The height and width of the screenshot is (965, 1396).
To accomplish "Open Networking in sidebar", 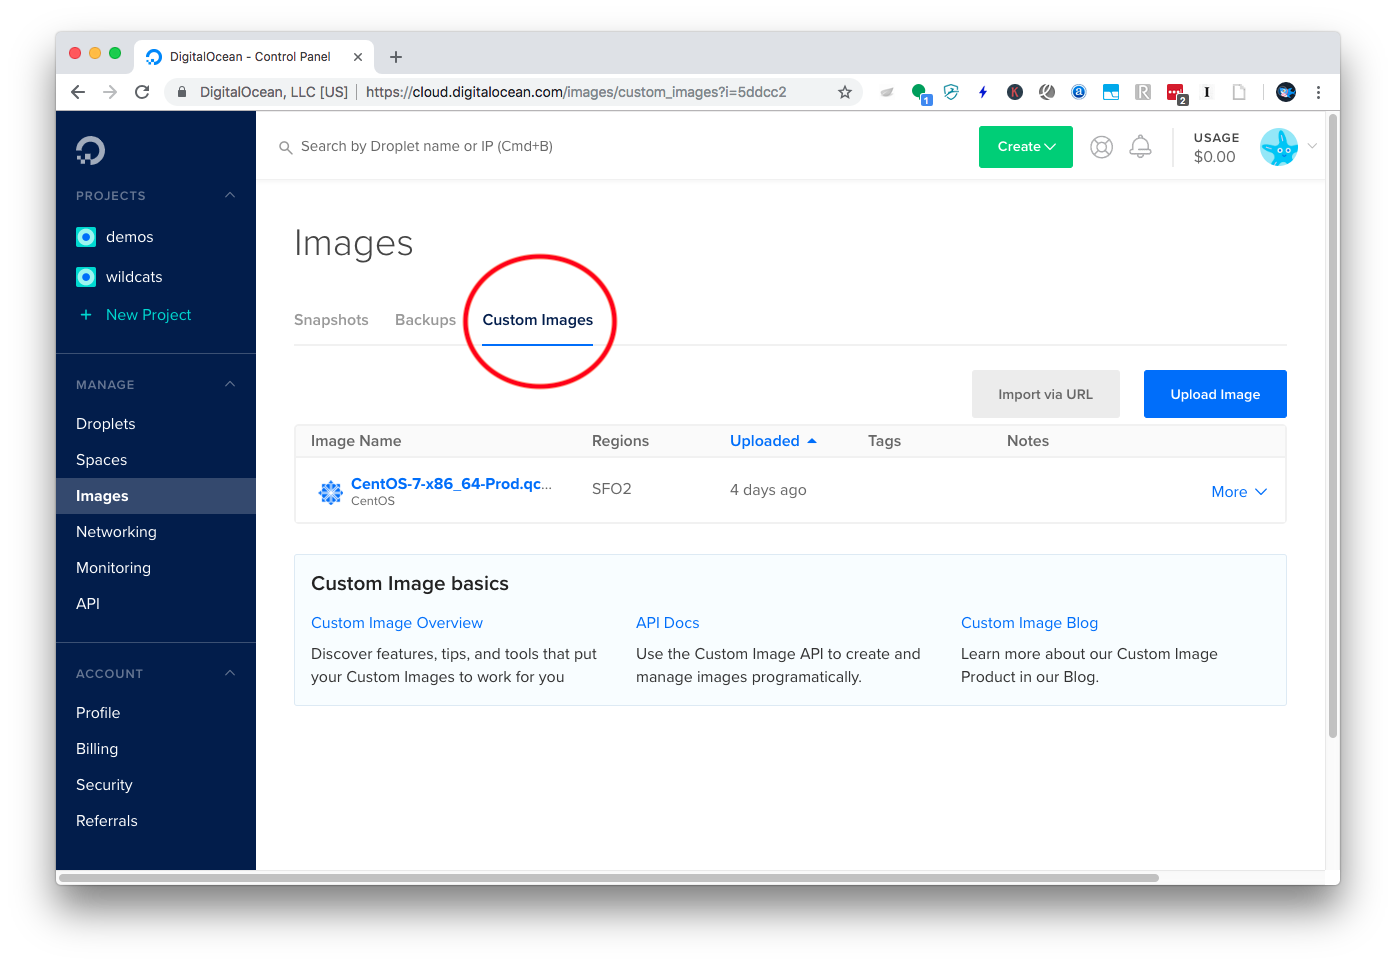I will click(x=116, y=532).
